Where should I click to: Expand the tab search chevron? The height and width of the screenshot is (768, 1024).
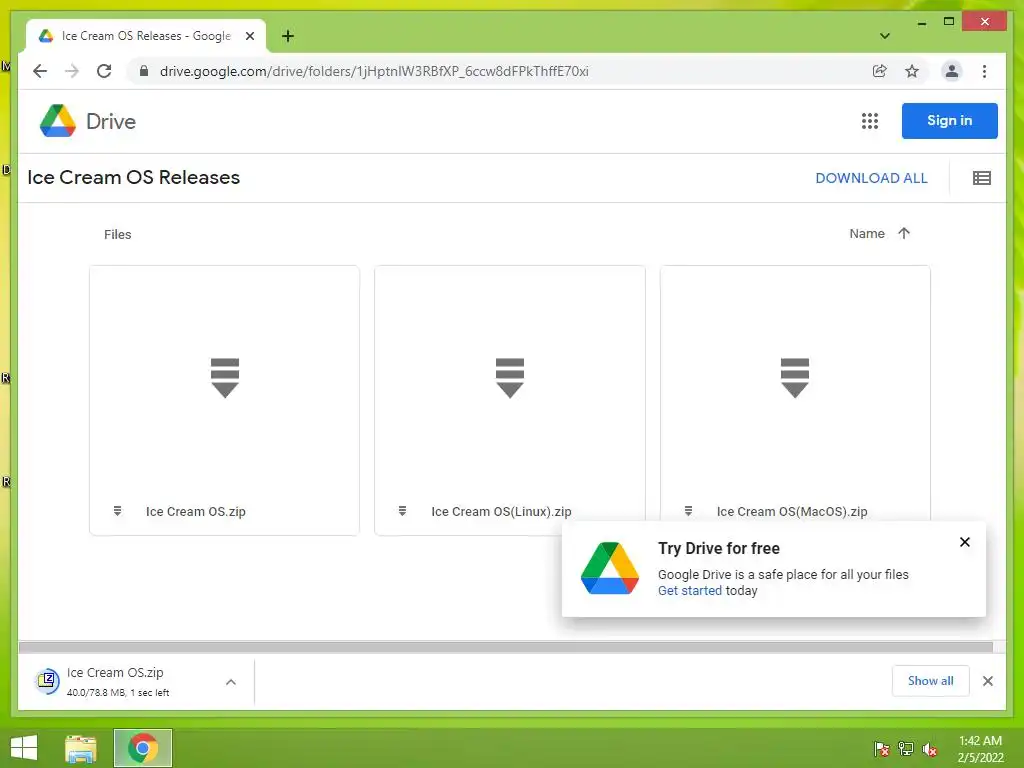point(885,36)
